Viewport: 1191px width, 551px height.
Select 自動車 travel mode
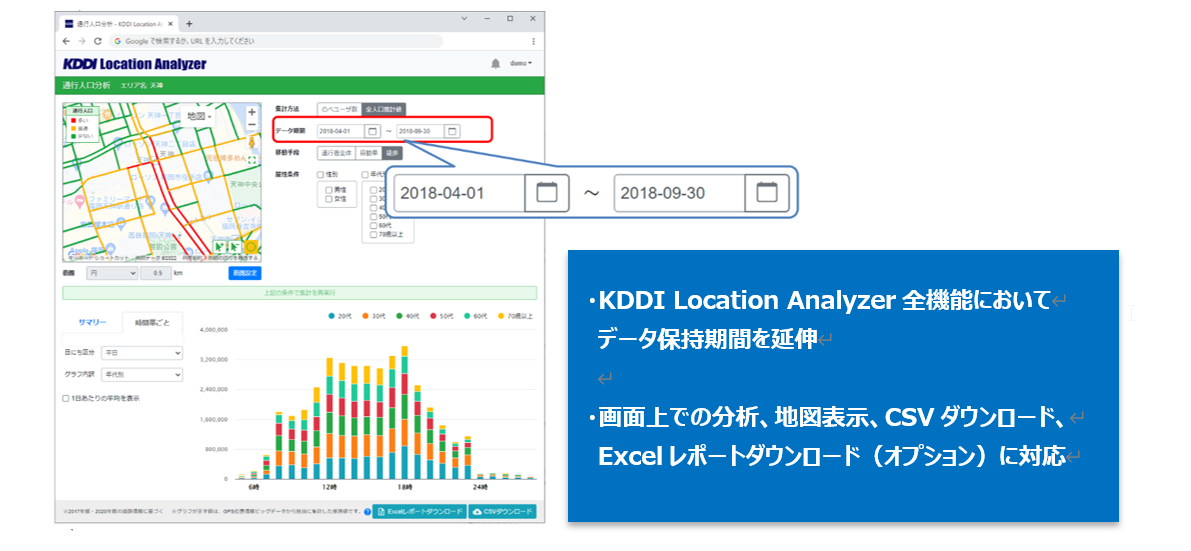pos(368,153)
